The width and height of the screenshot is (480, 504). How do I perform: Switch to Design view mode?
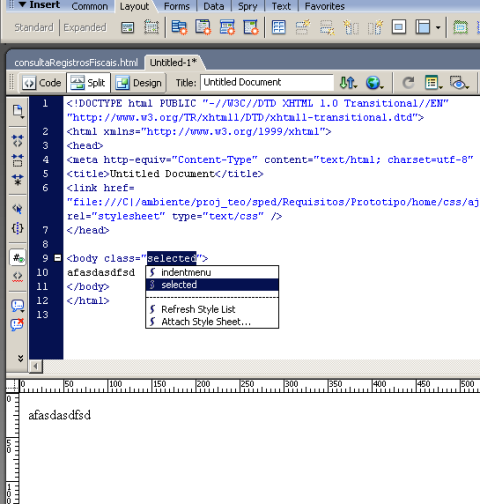point(139,82)
